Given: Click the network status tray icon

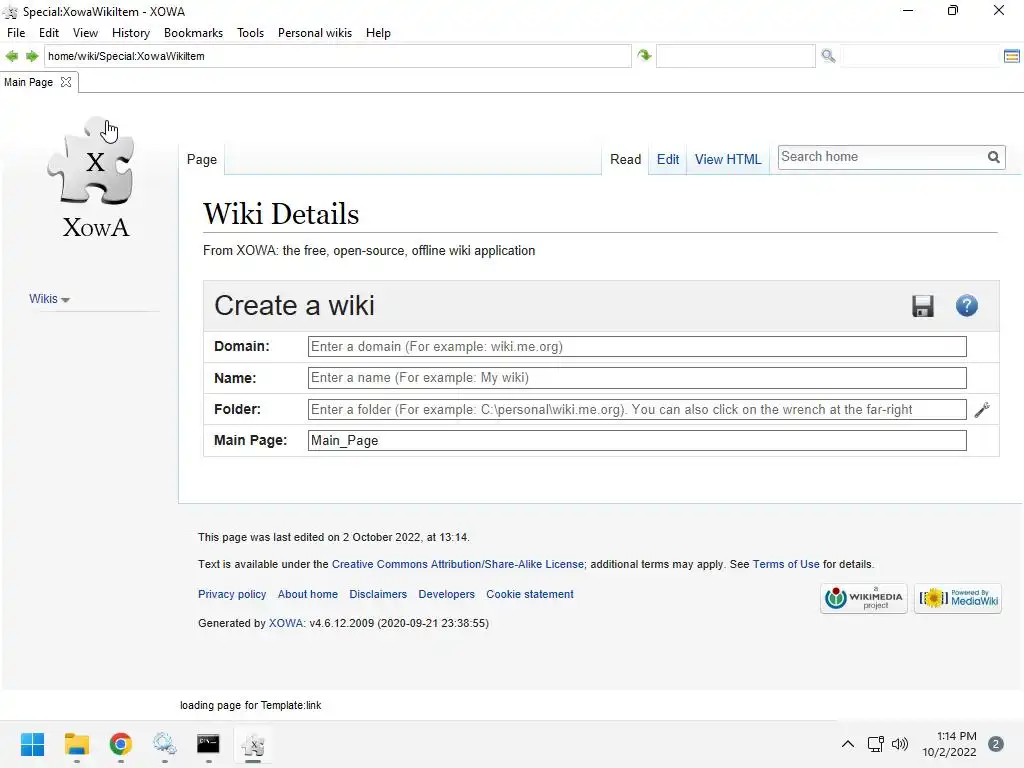Looking at the screenshot, I should (875, 744).
